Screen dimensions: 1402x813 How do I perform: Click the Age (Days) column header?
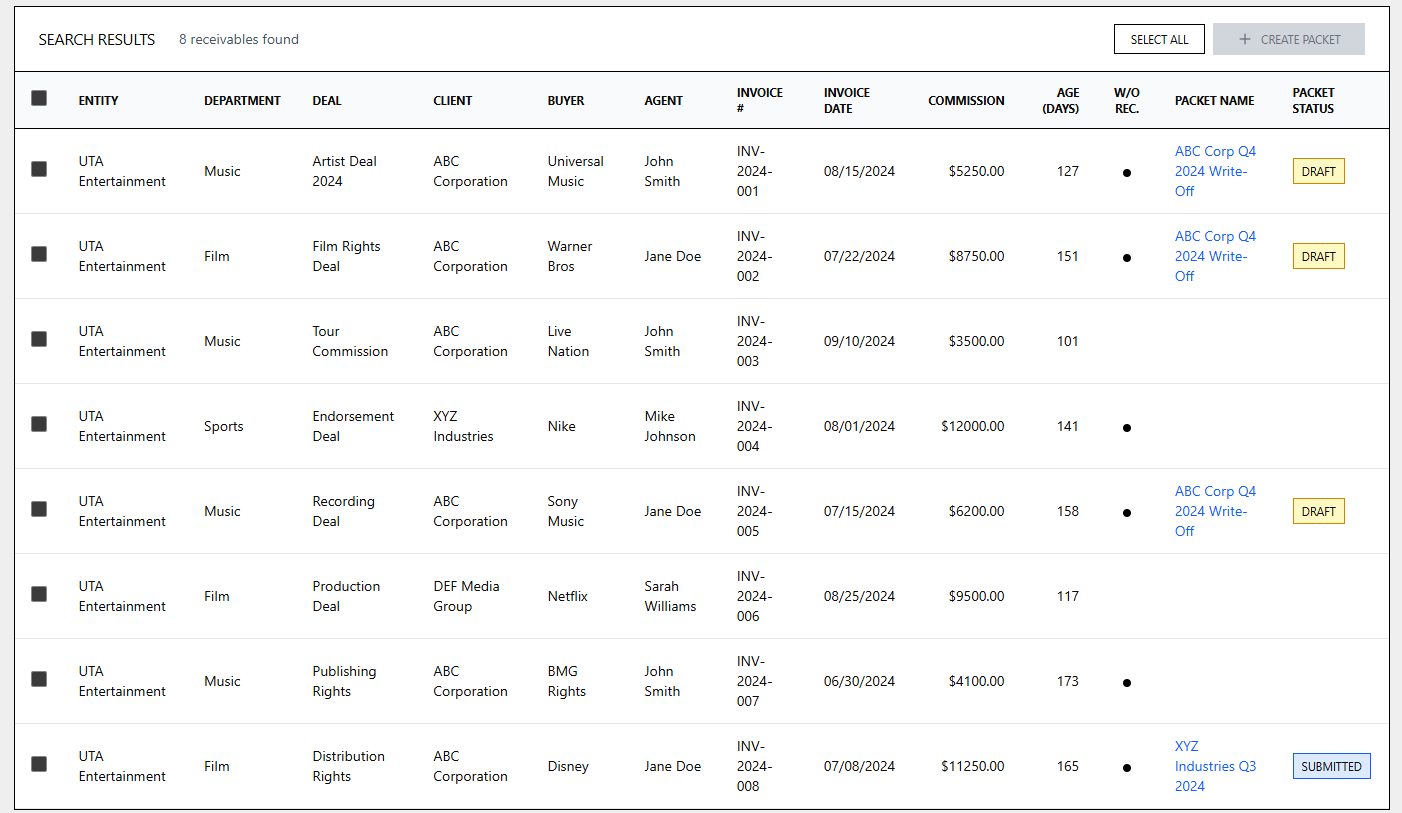coord(1060,100)
